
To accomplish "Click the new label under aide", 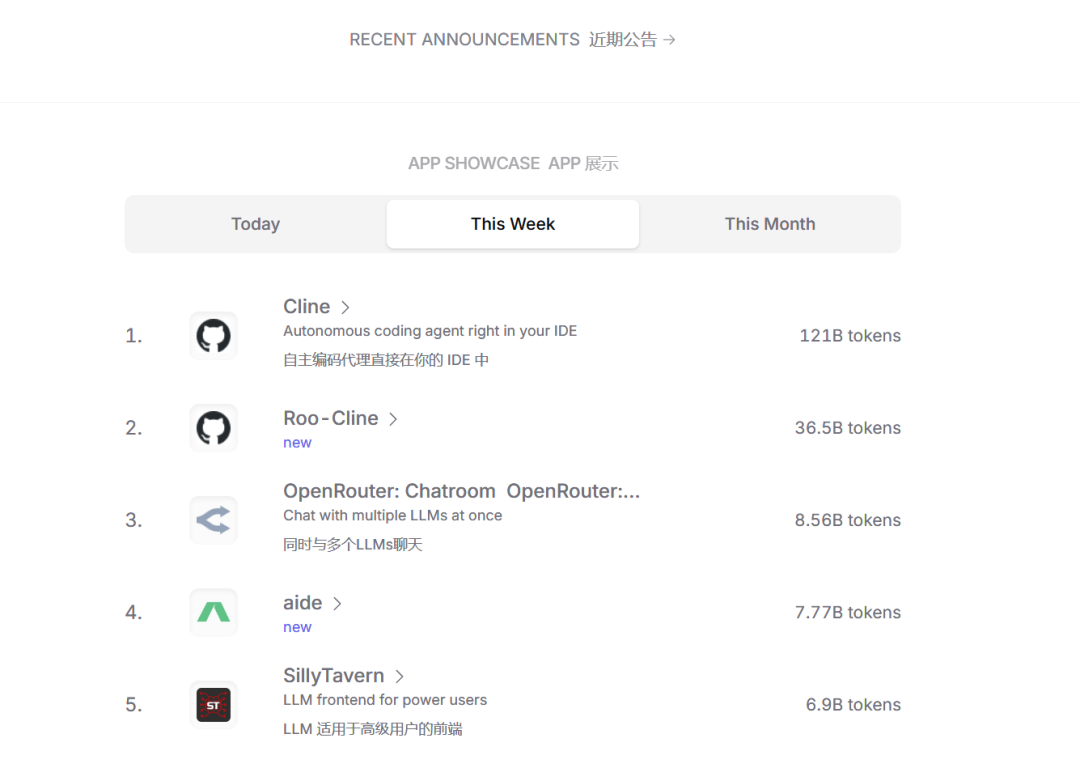I will pyautogui.click(x=297, y=627).
